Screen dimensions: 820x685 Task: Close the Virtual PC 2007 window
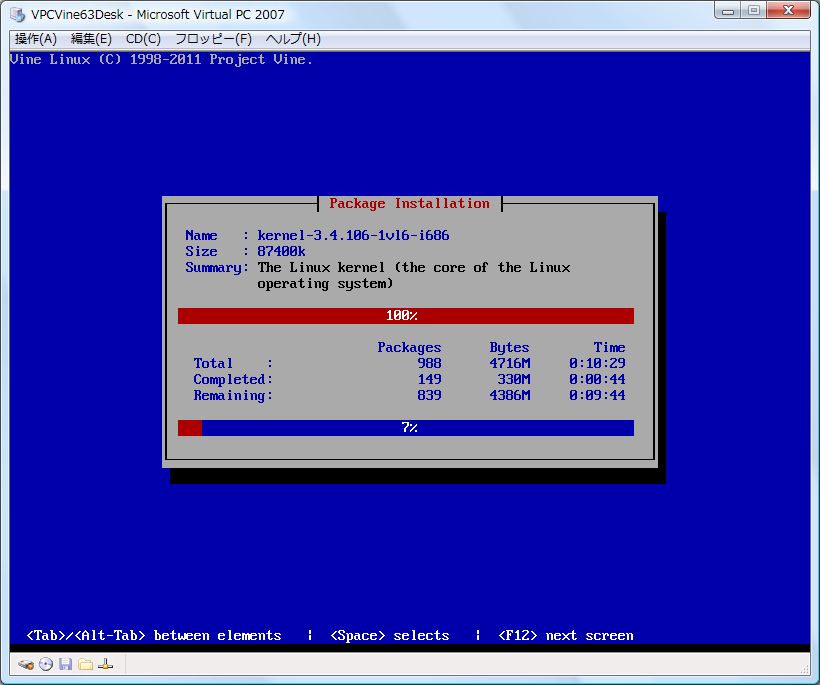tap(789, 10)
